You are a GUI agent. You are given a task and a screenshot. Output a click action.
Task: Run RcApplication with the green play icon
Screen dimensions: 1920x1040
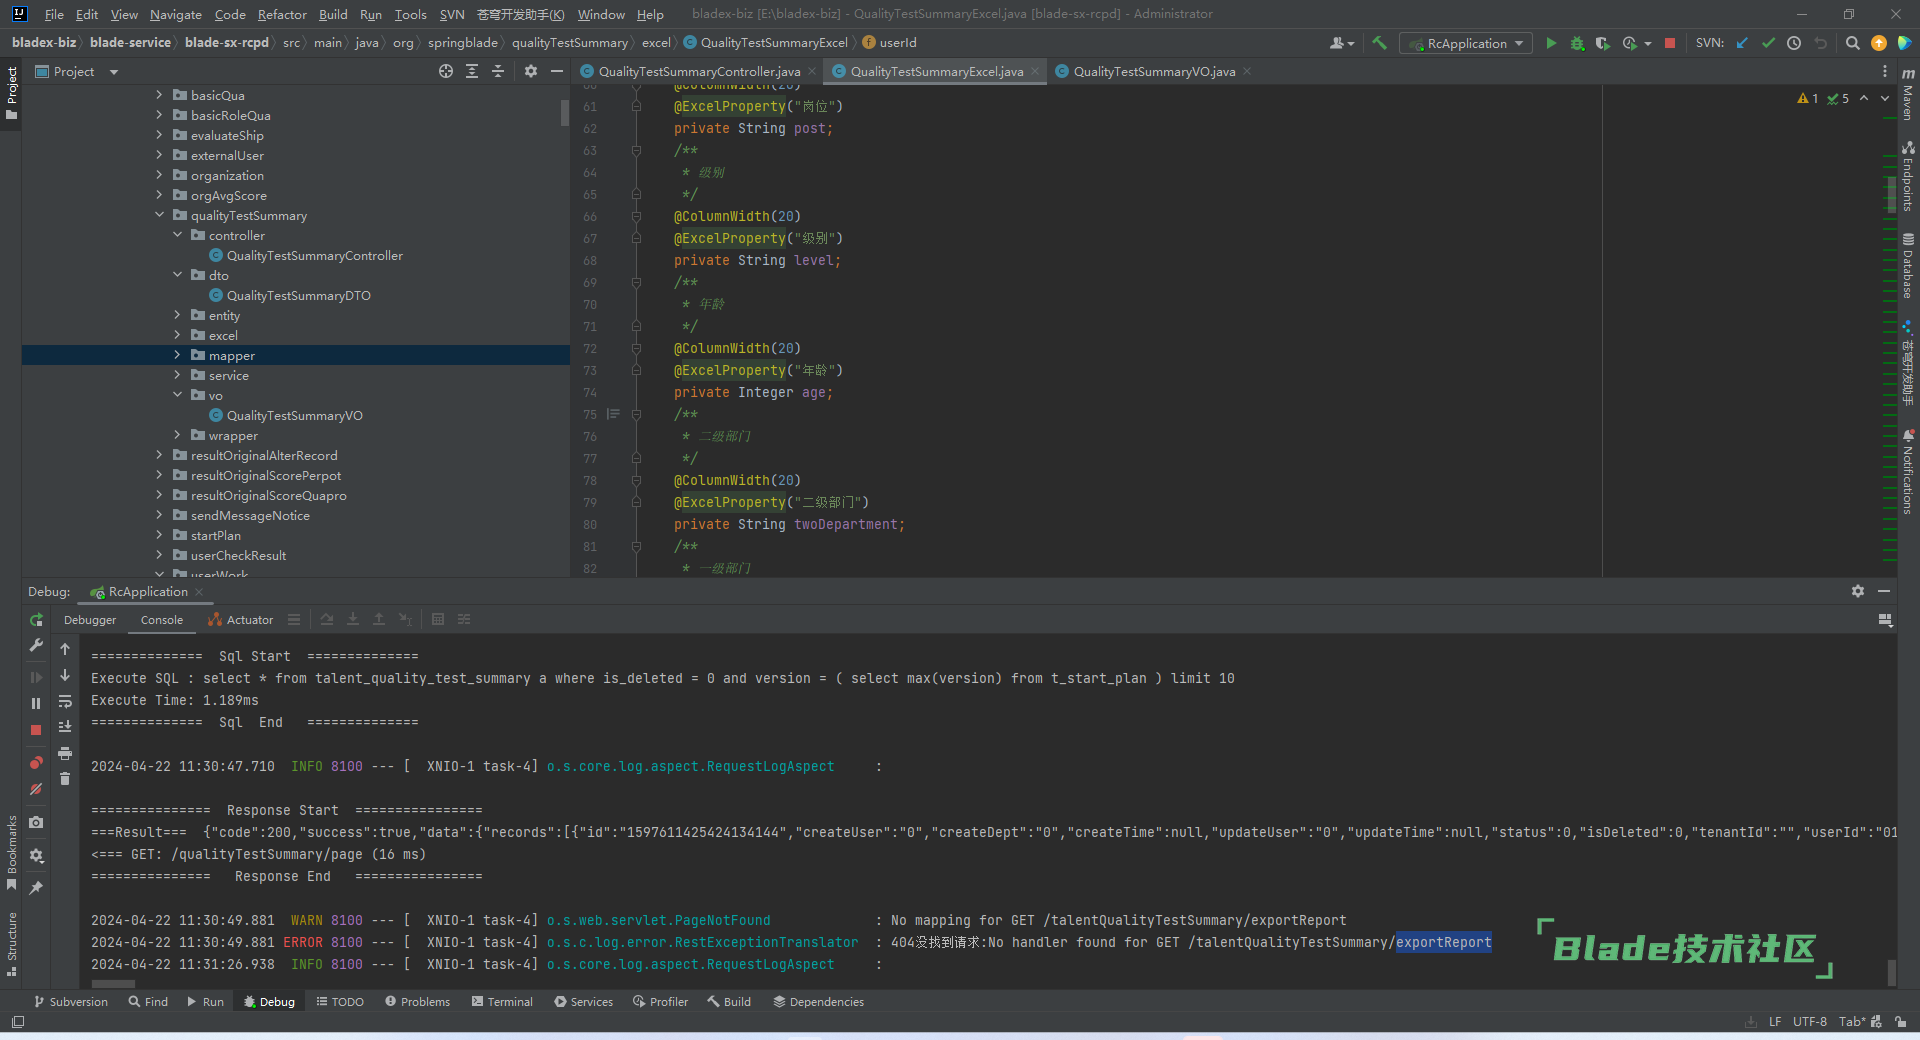click(1551, 43)
